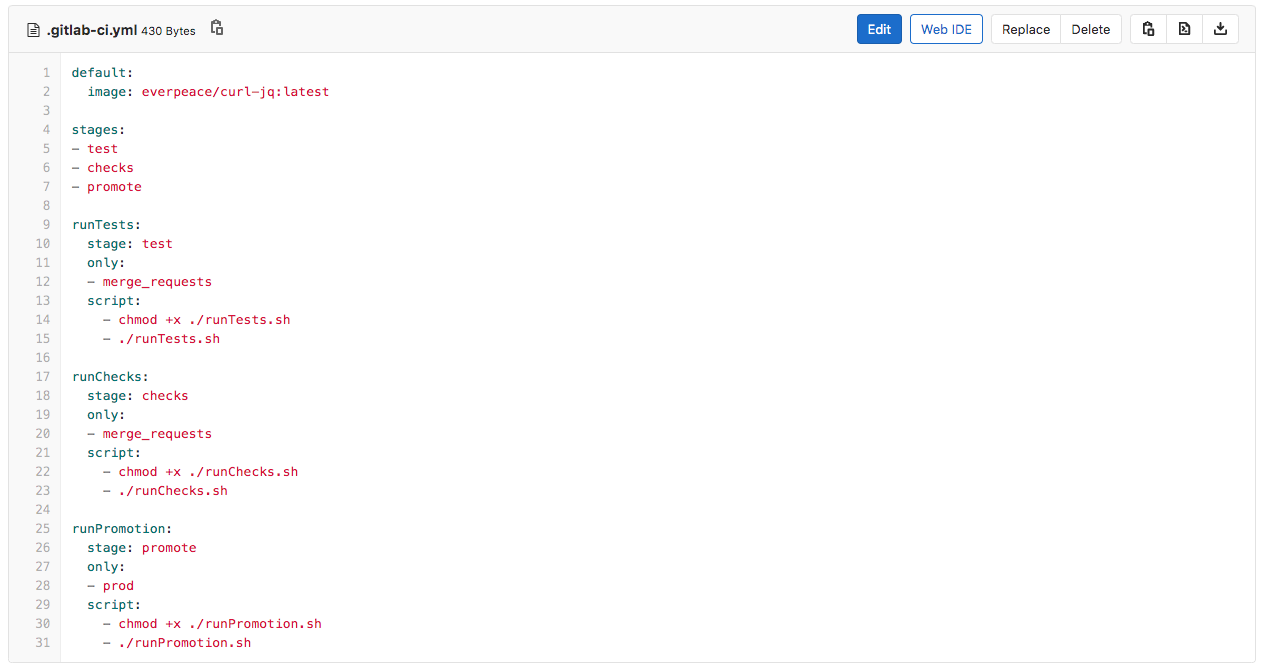Viewport: 1265px width, 668px height.
Task: Click the 430 Bytes size label
Action: coord(168,31)
